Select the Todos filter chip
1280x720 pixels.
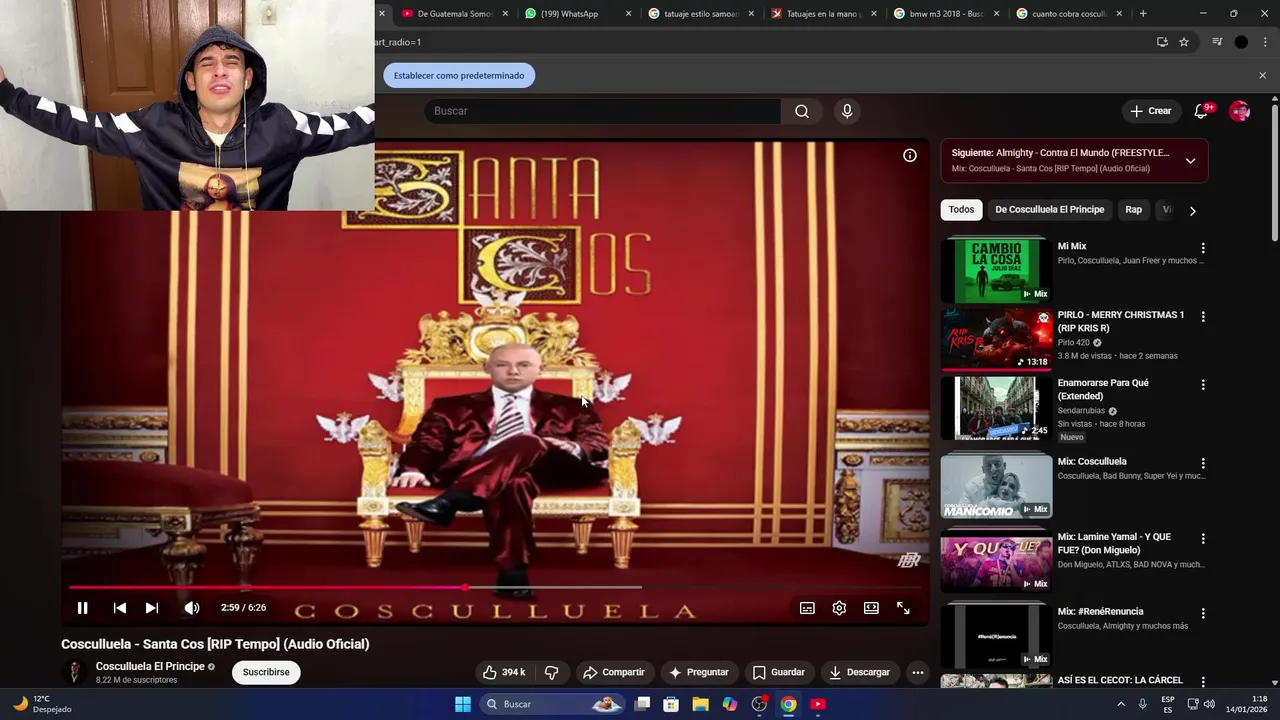pos(961,210)
